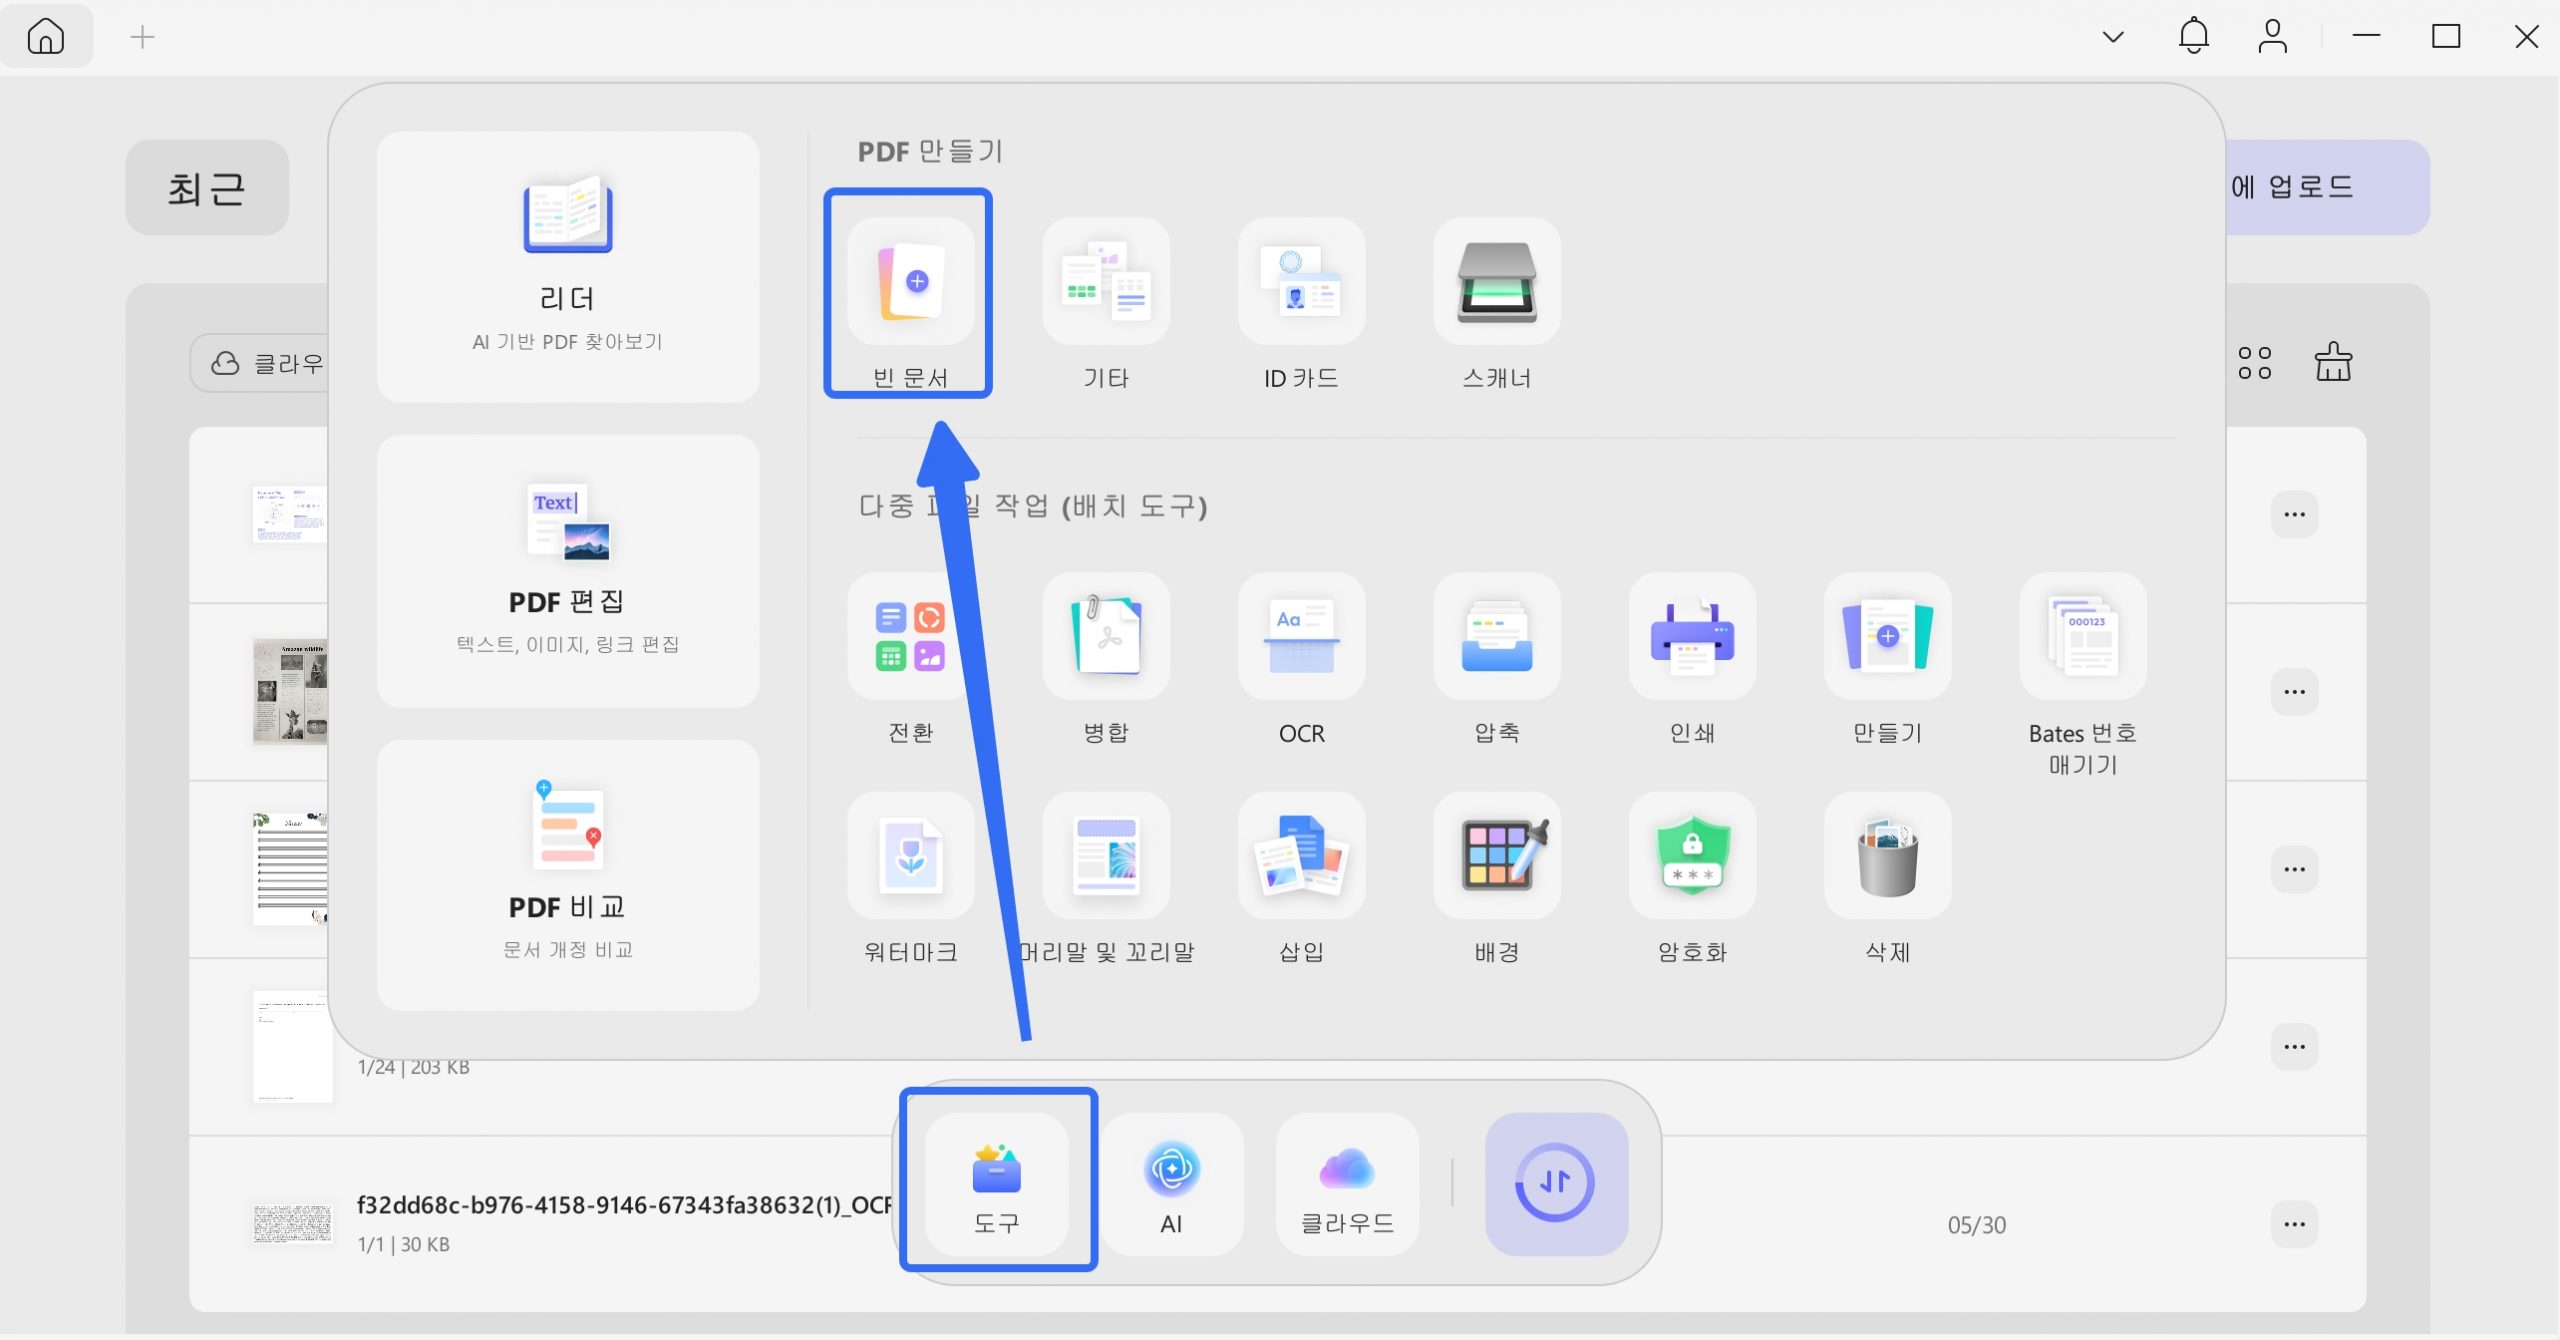The image size is (2560, 1340).
Task: Open the f32dd68c OCR file thumbnail
Action: tap(292, 1224)
